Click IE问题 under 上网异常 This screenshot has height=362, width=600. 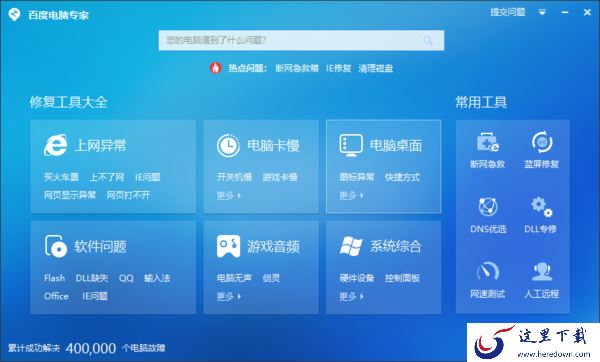pos(148,177)
